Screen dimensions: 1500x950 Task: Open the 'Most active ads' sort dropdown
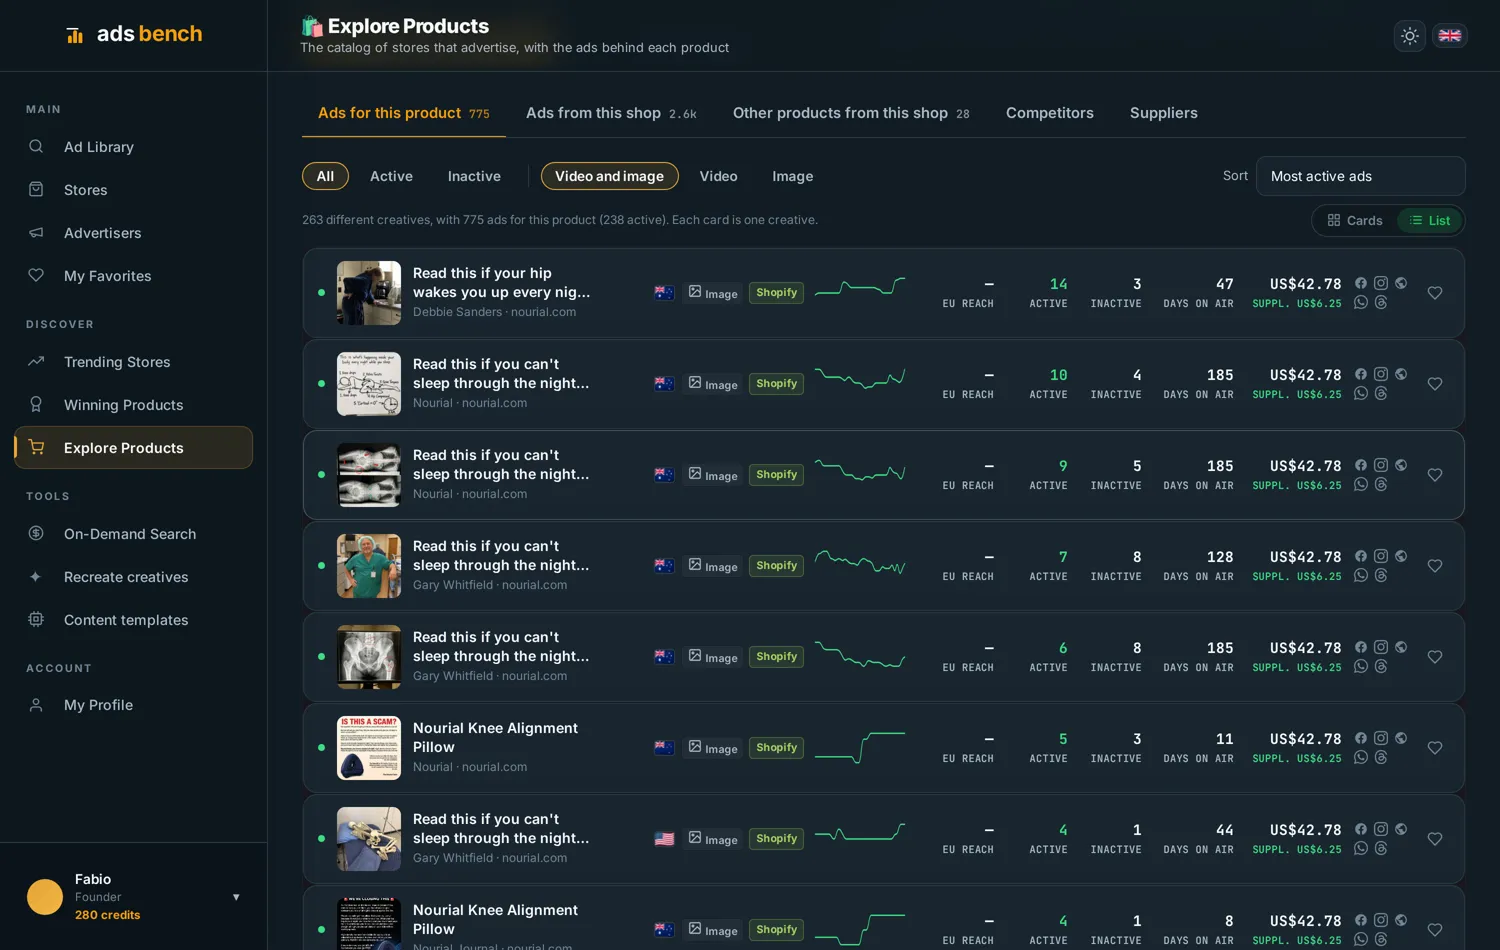[x=1361, y=176]
